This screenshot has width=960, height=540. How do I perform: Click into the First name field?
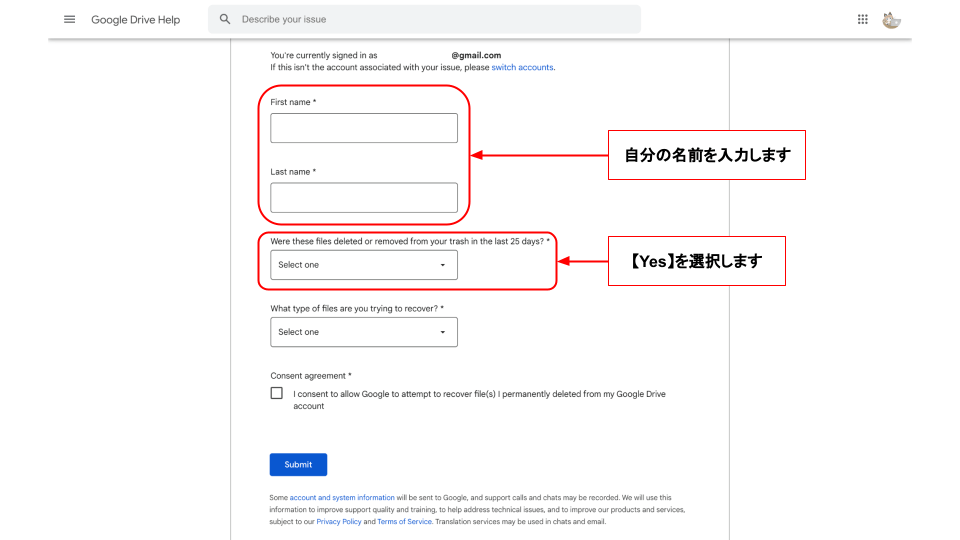tap(363, 128)
